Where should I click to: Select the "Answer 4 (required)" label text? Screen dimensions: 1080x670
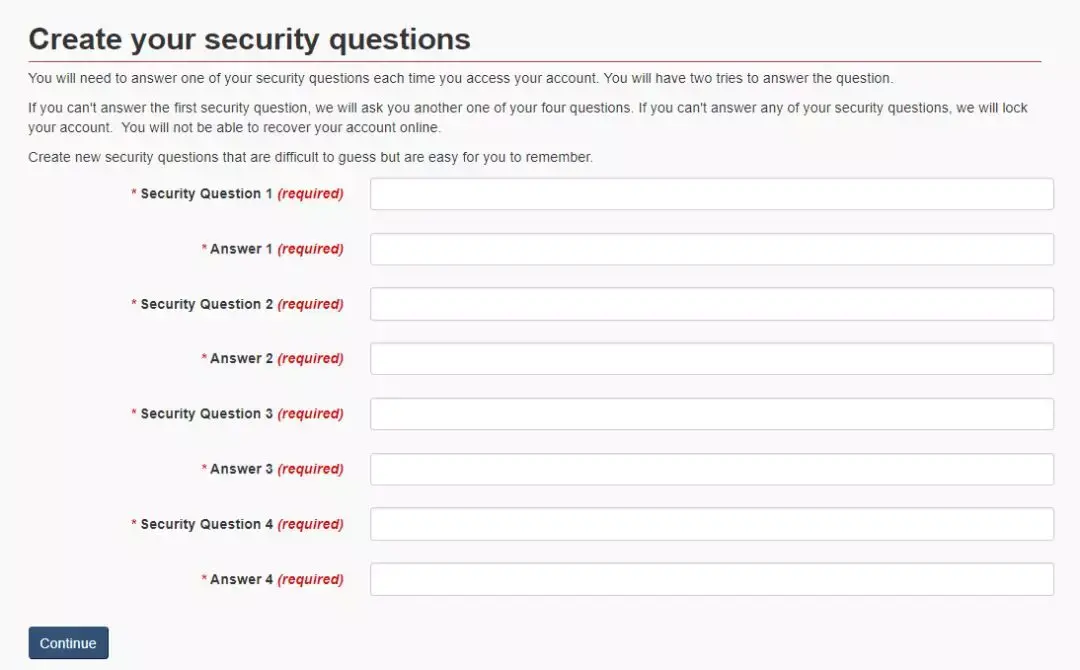pyautogui.click(x=273, y=579)
